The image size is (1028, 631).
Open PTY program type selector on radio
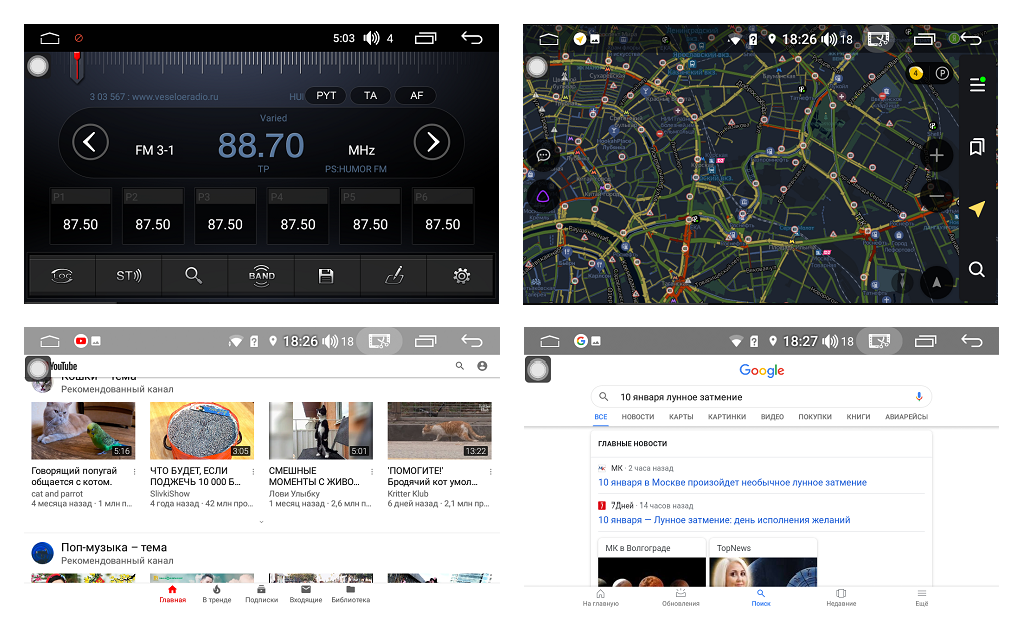326,96
